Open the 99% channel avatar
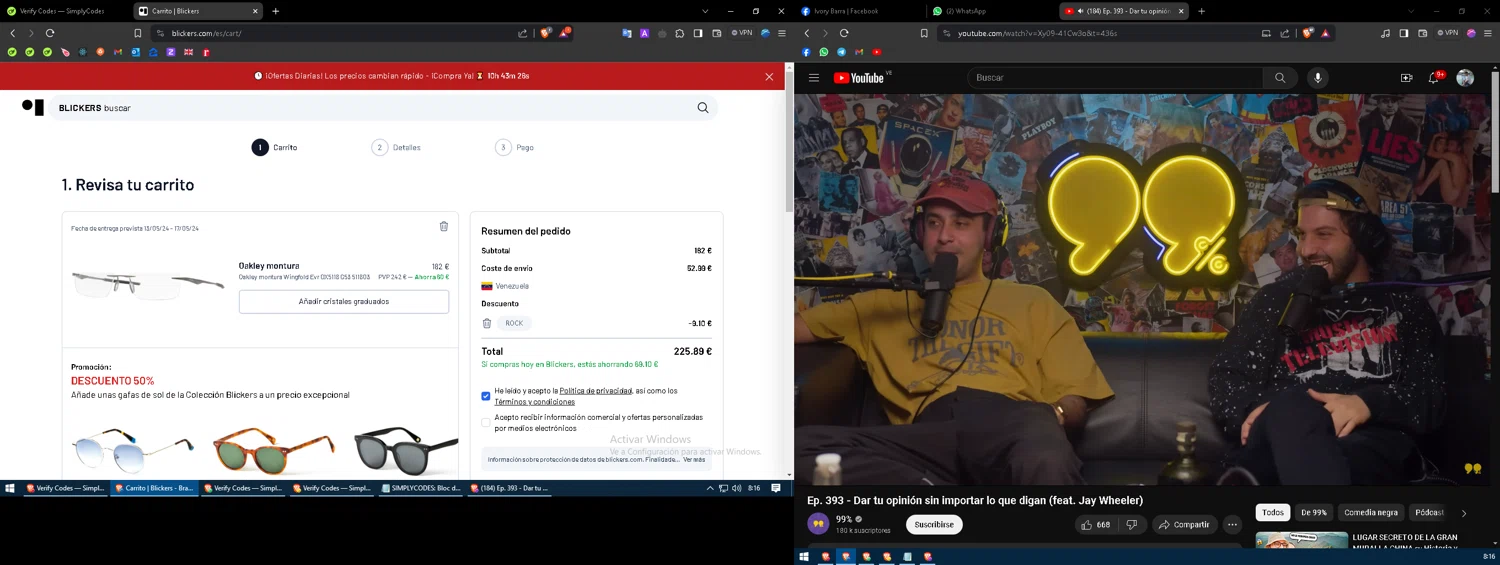 click(818, 524)
